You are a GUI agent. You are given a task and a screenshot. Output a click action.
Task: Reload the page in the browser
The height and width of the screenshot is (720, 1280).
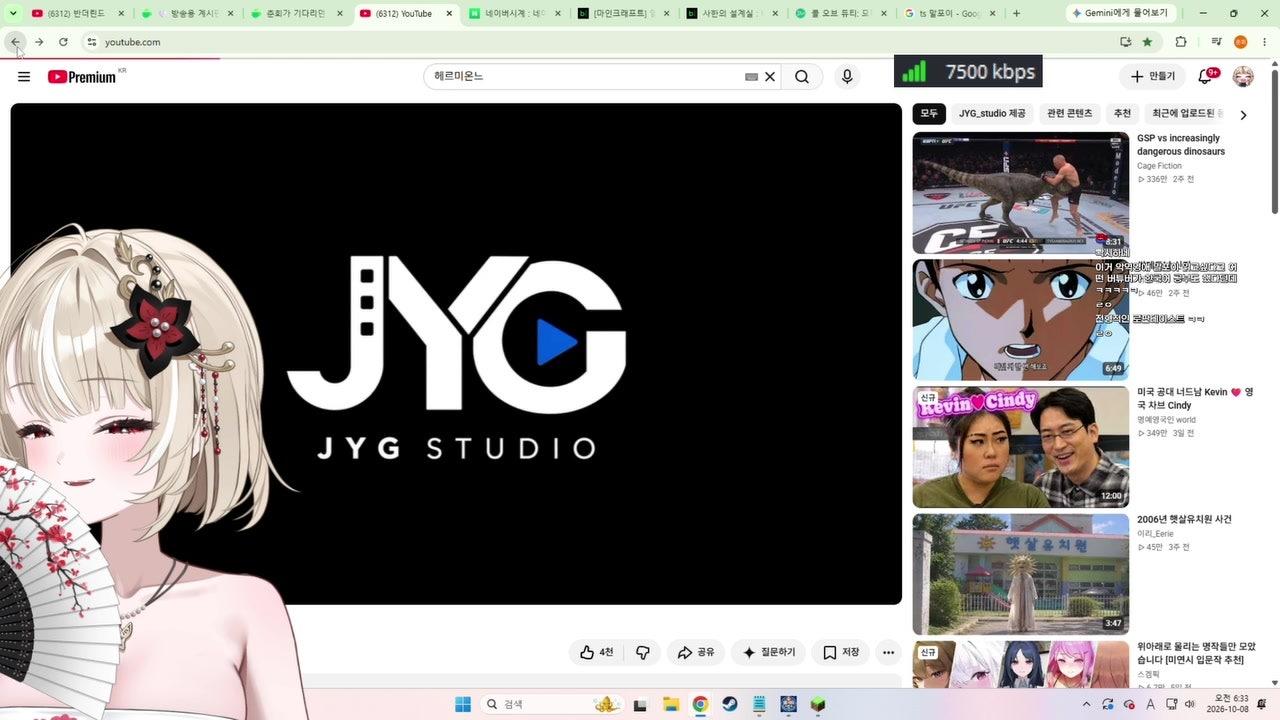(x=63, y=42)
